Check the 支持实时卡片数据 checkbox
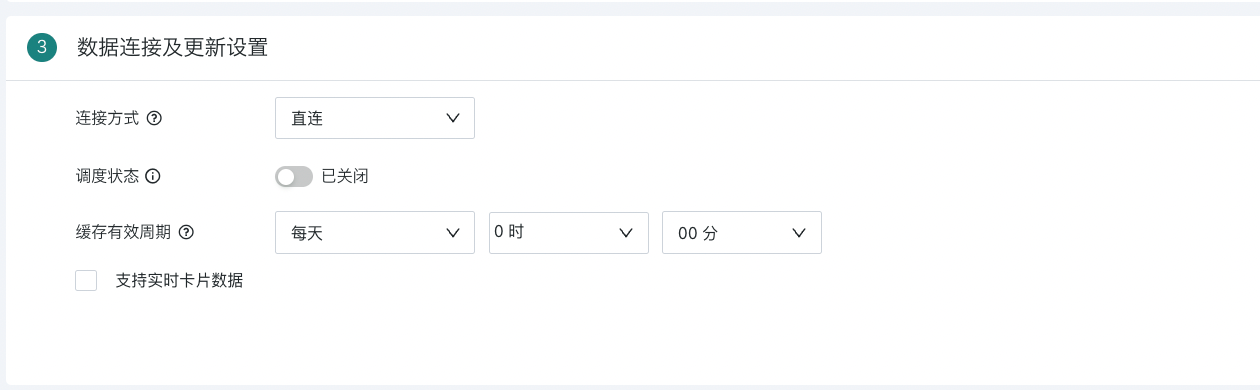 tap(86, 281)
